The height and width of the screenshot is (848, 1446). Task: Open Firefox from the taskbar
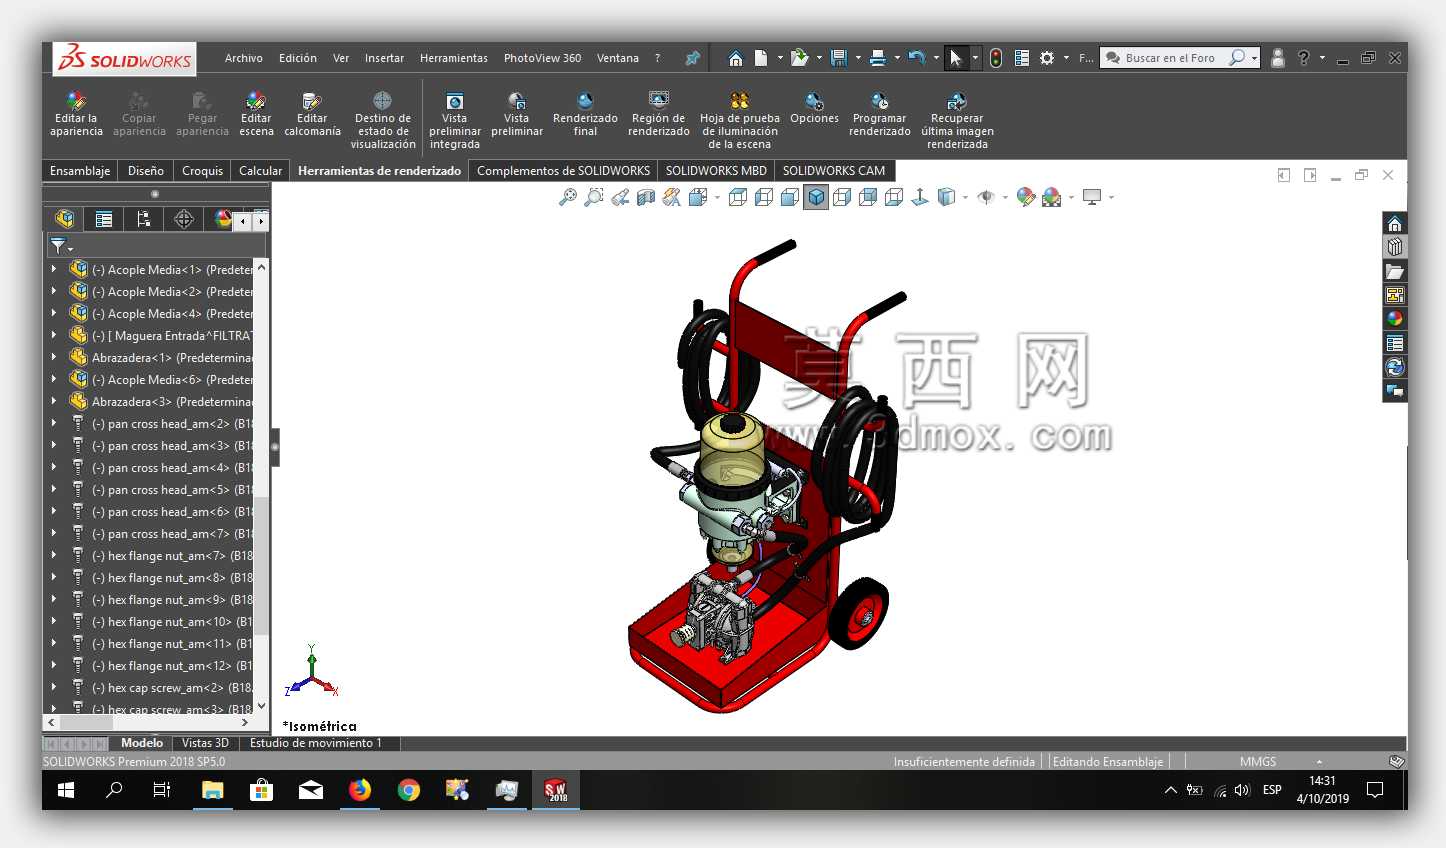click(x=359, y=790)
